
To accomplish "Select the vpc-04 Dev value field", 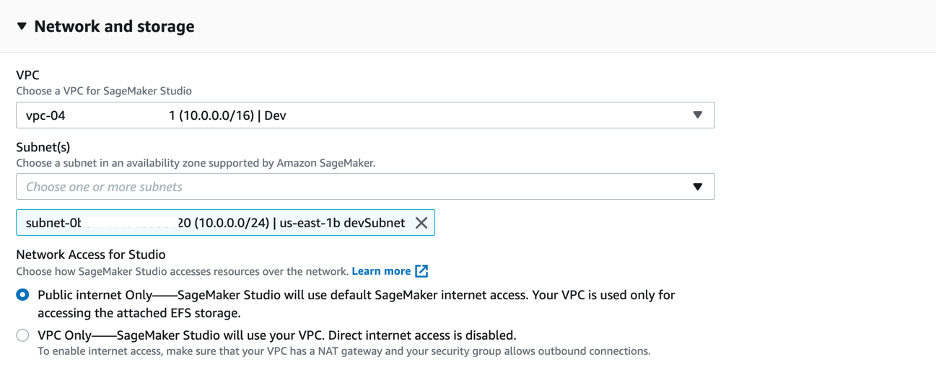I will click(365, 115).
